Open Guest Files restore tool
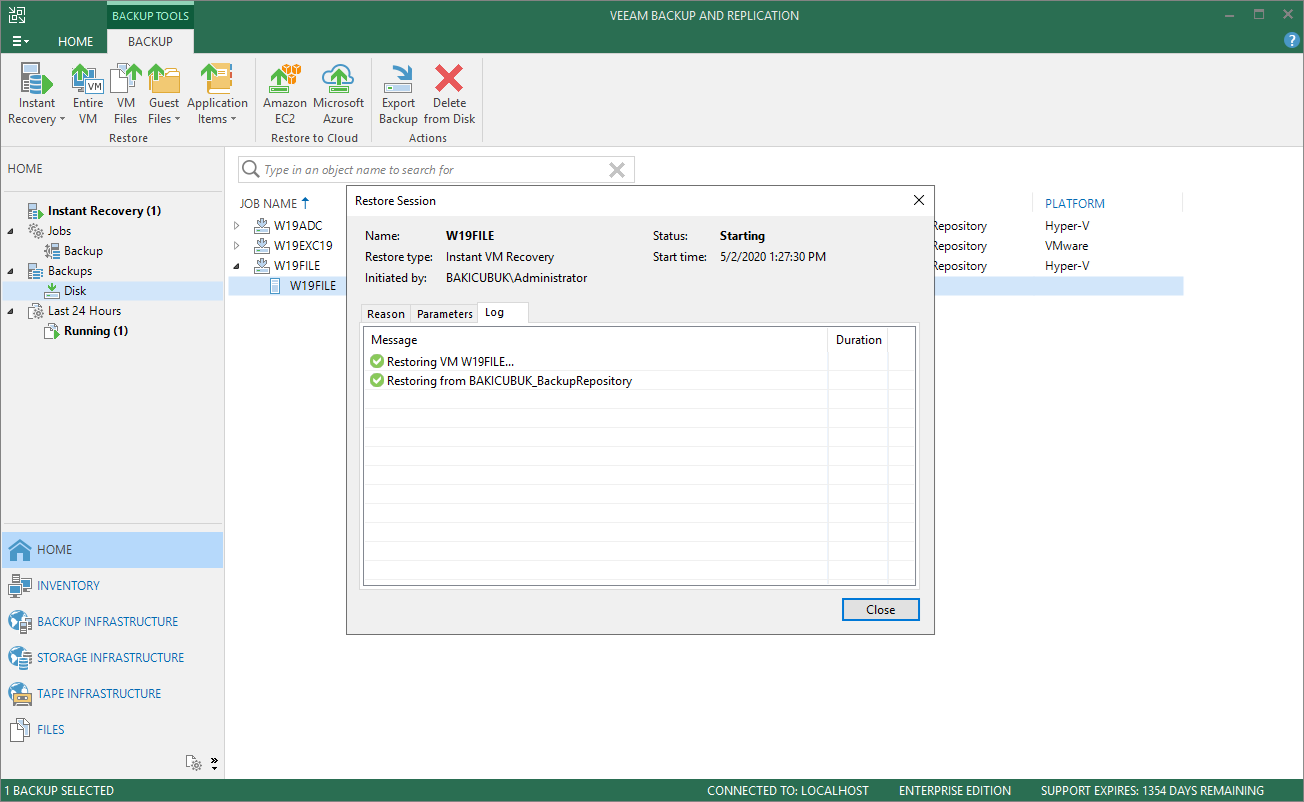This screenshot has width=1304, height=802. [x=164, y=94]
